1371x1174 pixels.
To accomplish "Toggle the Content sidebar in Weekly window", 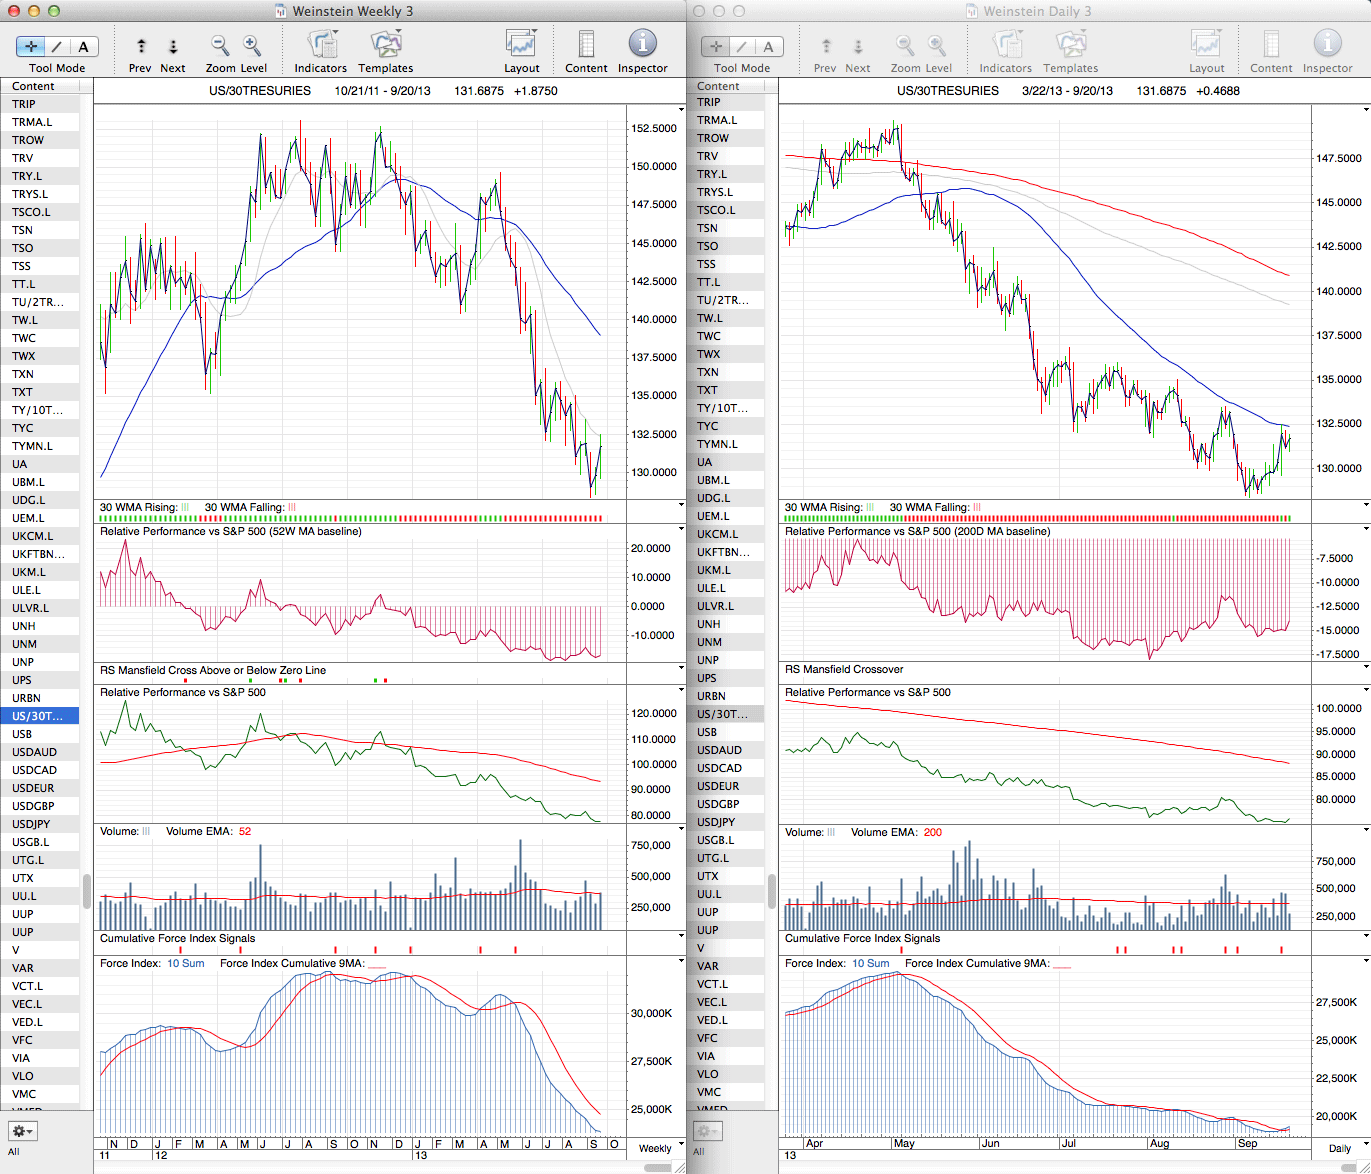I will tap(586, 46).
